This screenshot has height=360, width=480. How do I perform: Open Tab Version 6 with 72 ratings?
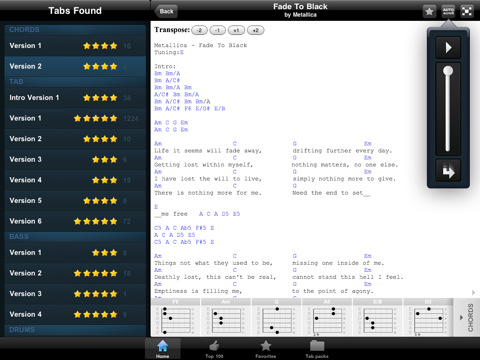[x=75, y=221]
